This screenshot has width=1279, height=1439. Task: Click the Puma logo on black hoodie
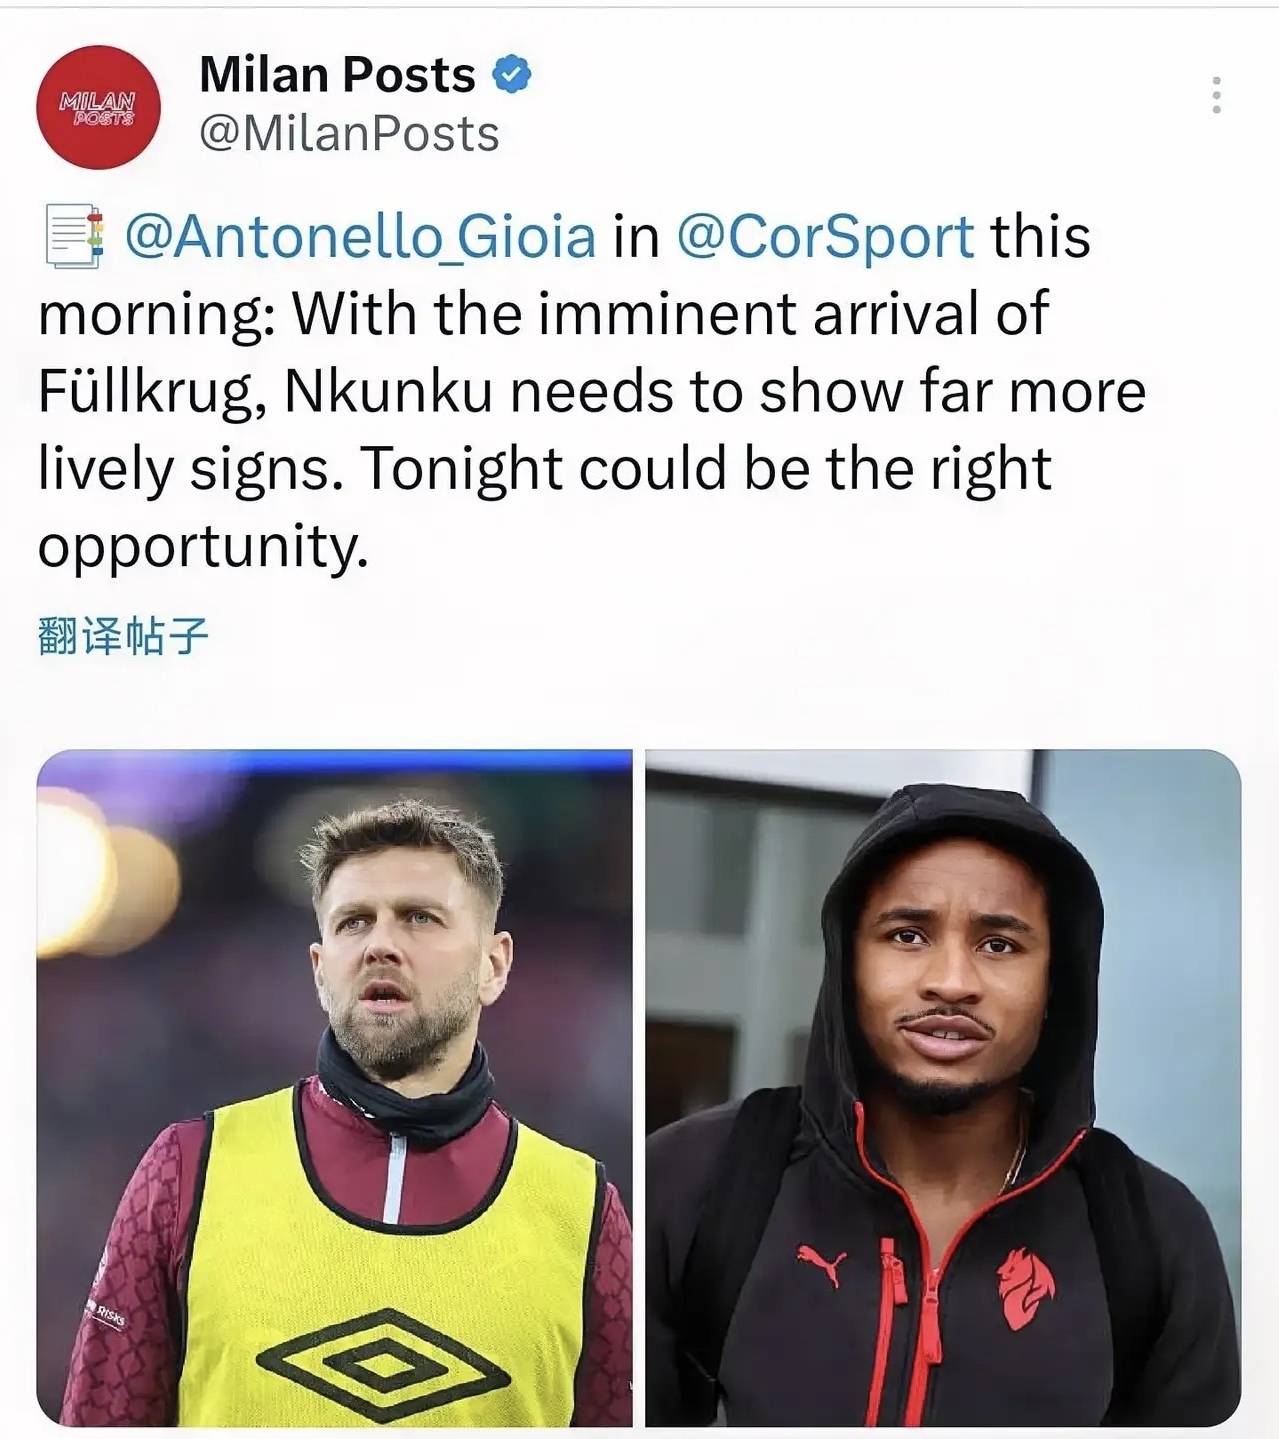click(821, 1265)
